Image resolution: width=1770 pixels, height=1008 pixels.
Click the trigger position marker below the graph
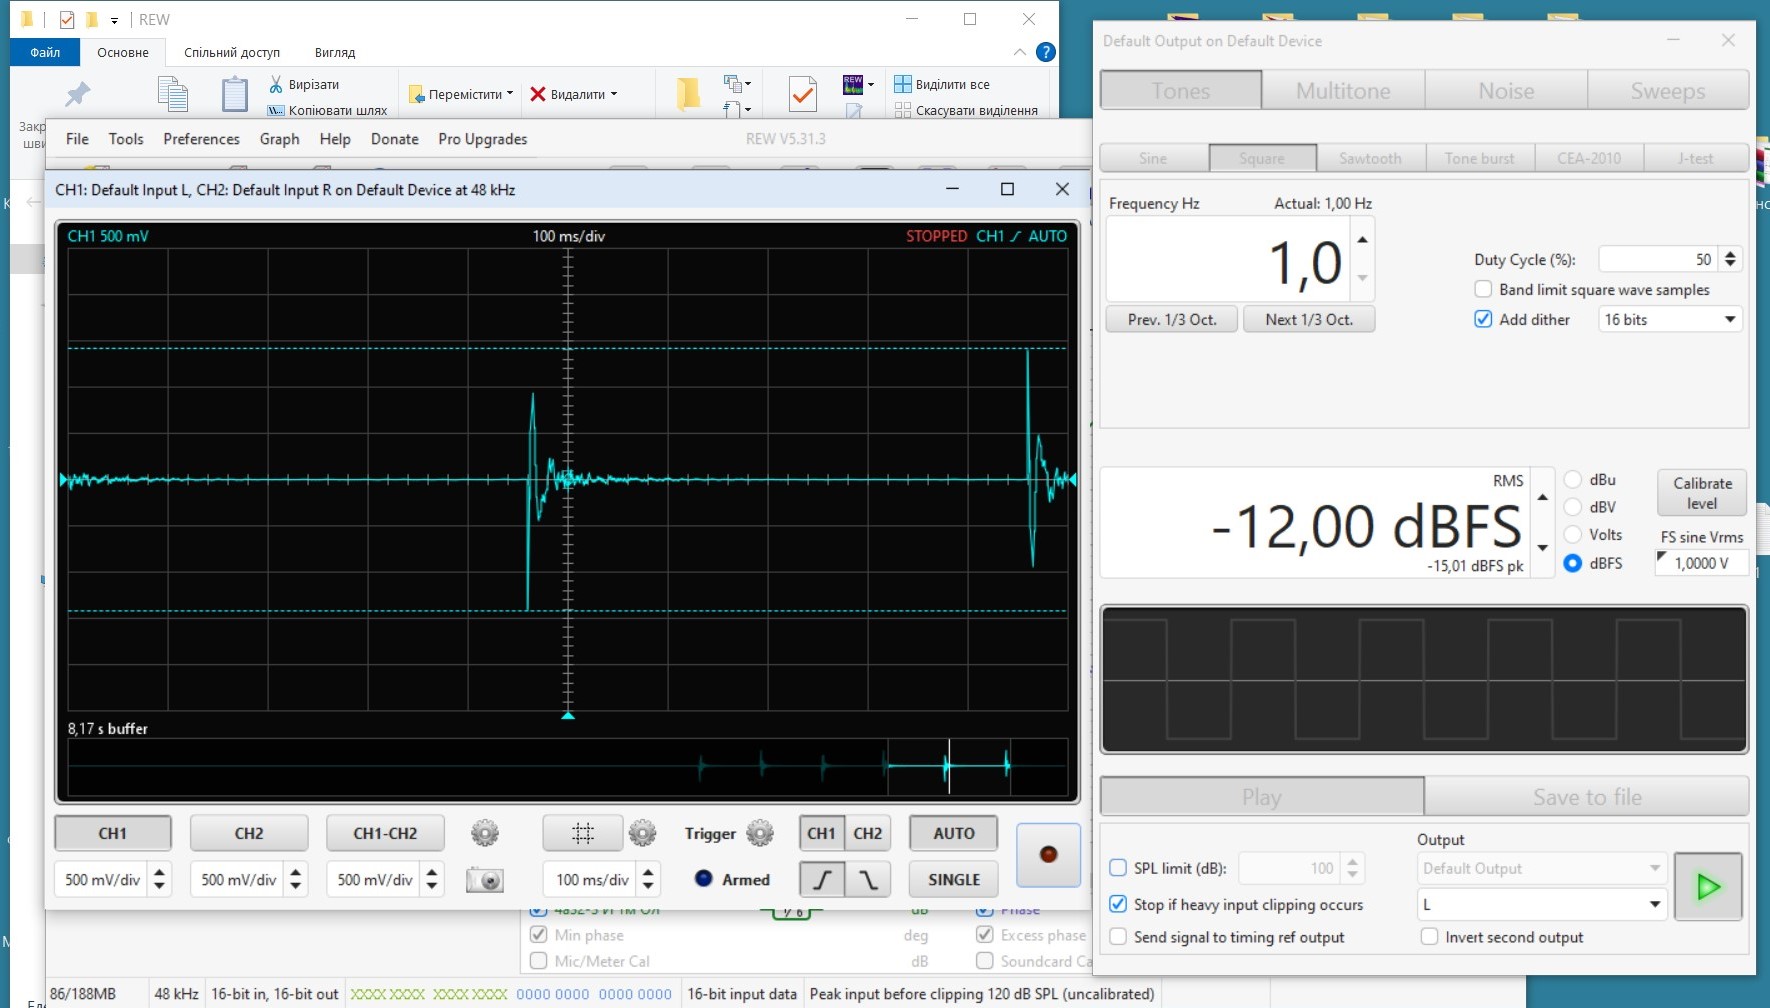pos(568,715)
